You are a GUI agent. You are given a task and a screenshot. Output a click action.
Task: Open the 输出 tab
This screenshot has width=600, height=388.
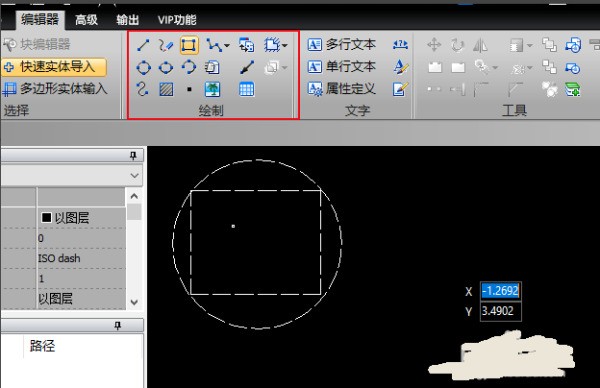click(x=127, y=20)
